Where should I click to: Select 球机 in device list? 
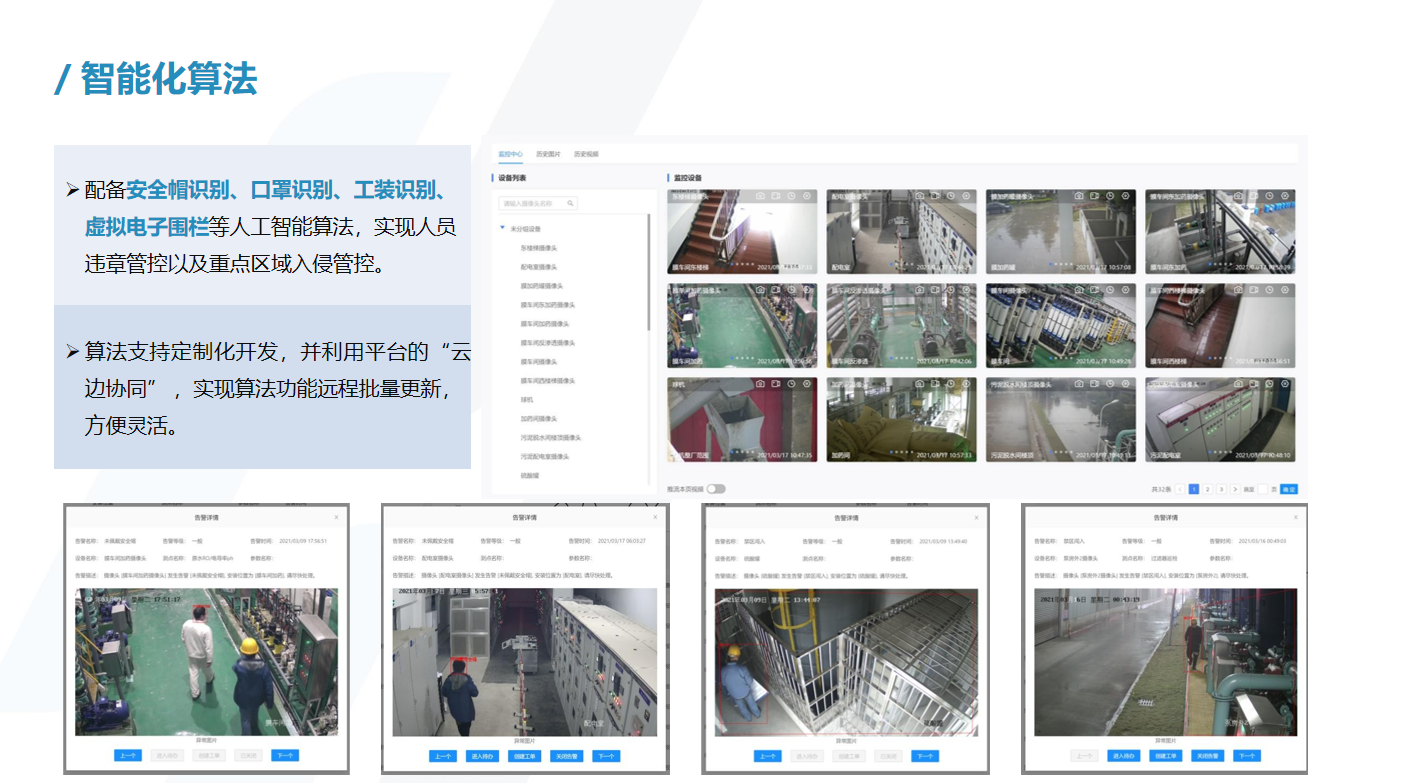tap(526, 399)
